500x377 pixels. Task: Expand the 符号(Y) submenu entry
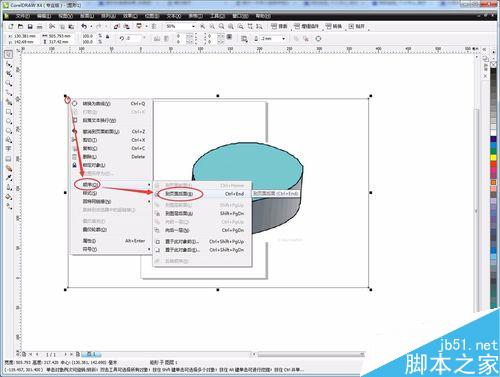click(112, 249)
